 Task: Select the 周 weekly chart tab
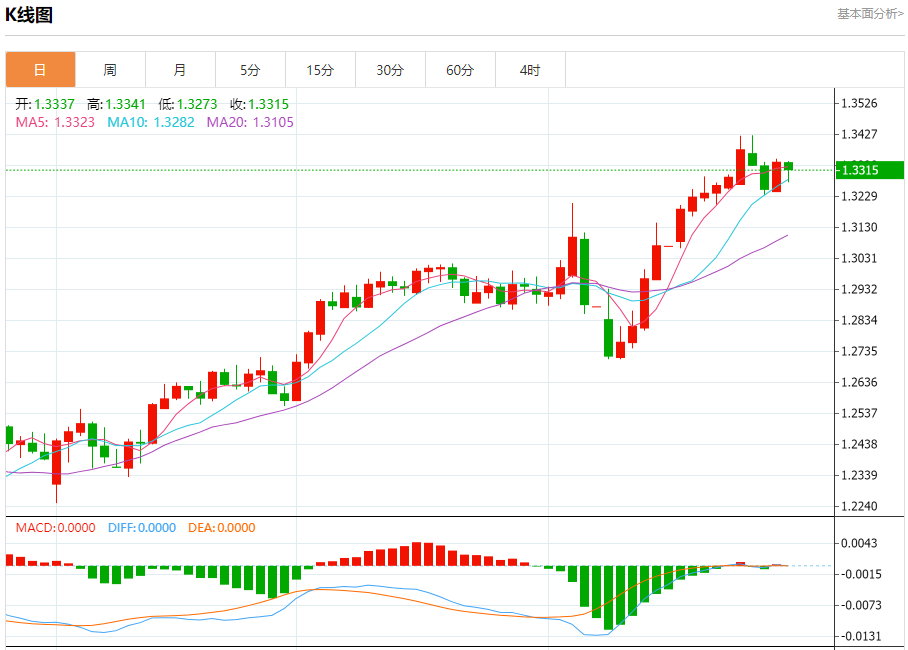[110, 70]
